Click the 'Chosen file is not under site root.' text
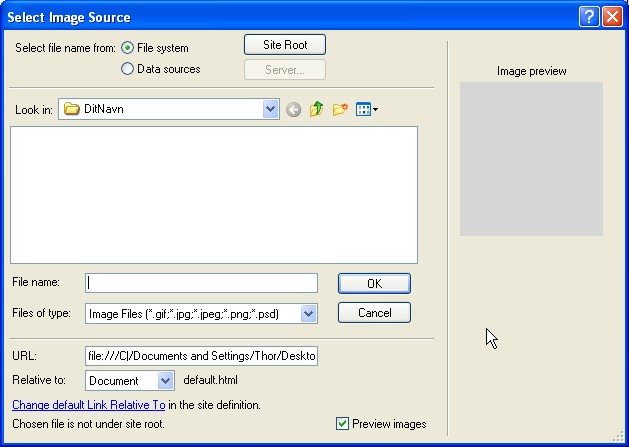 pos(88,424)
